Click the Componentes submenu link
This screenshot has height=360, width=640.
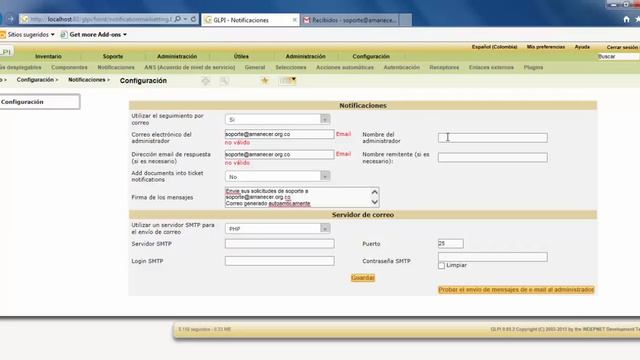click(69, 67)
